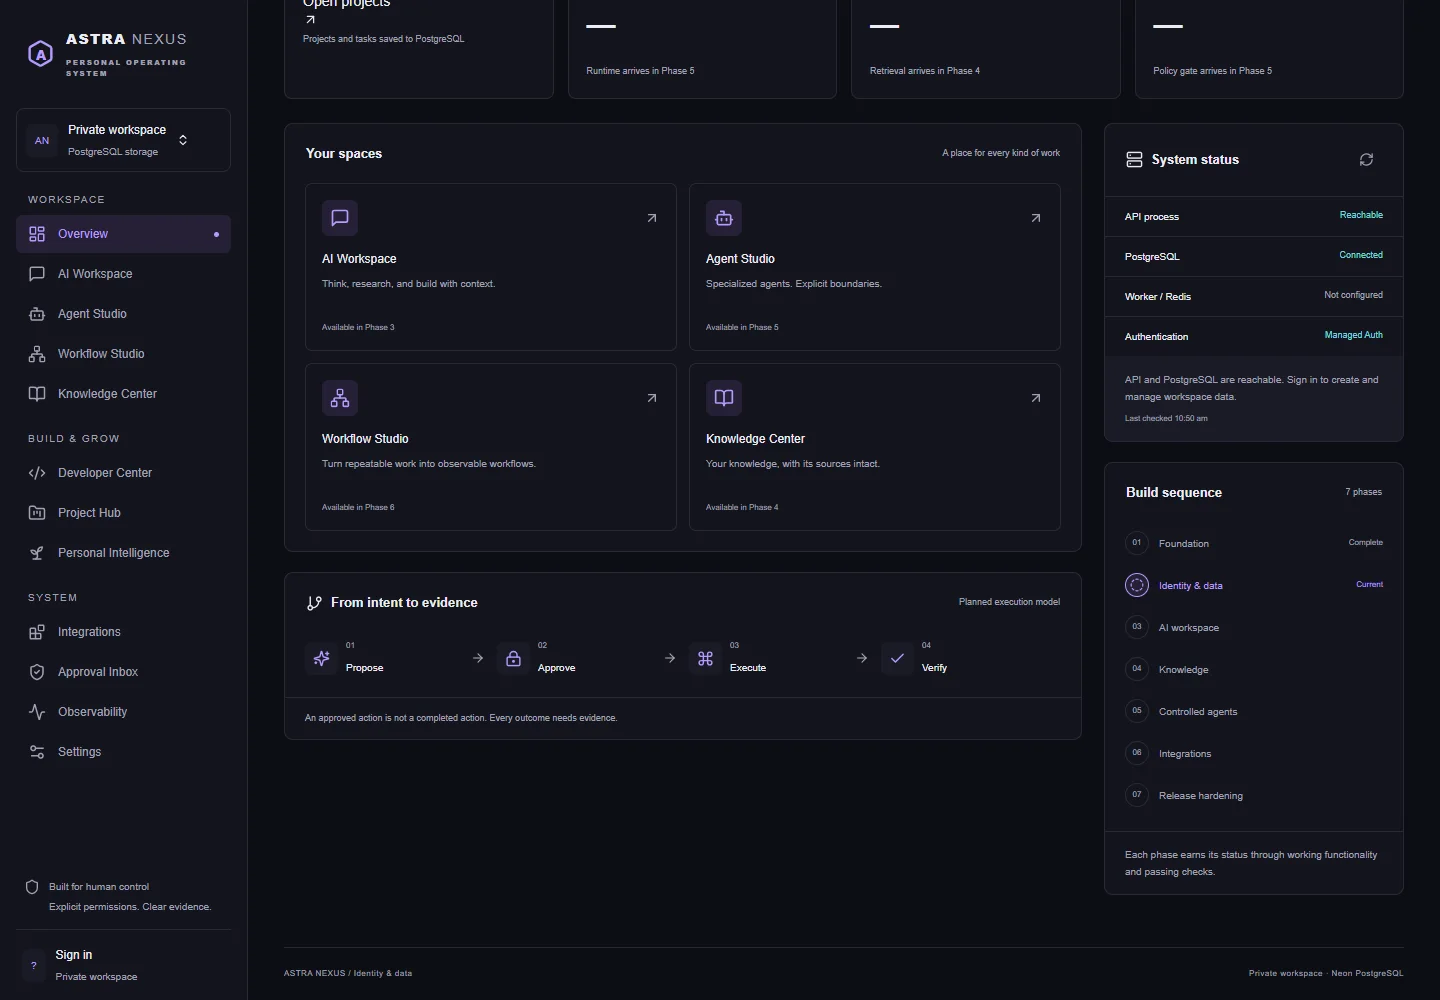The width and height of the screenshot is (1440, 1000).
Task: Refresh the System status panel
Action: tap(1366, 160)
